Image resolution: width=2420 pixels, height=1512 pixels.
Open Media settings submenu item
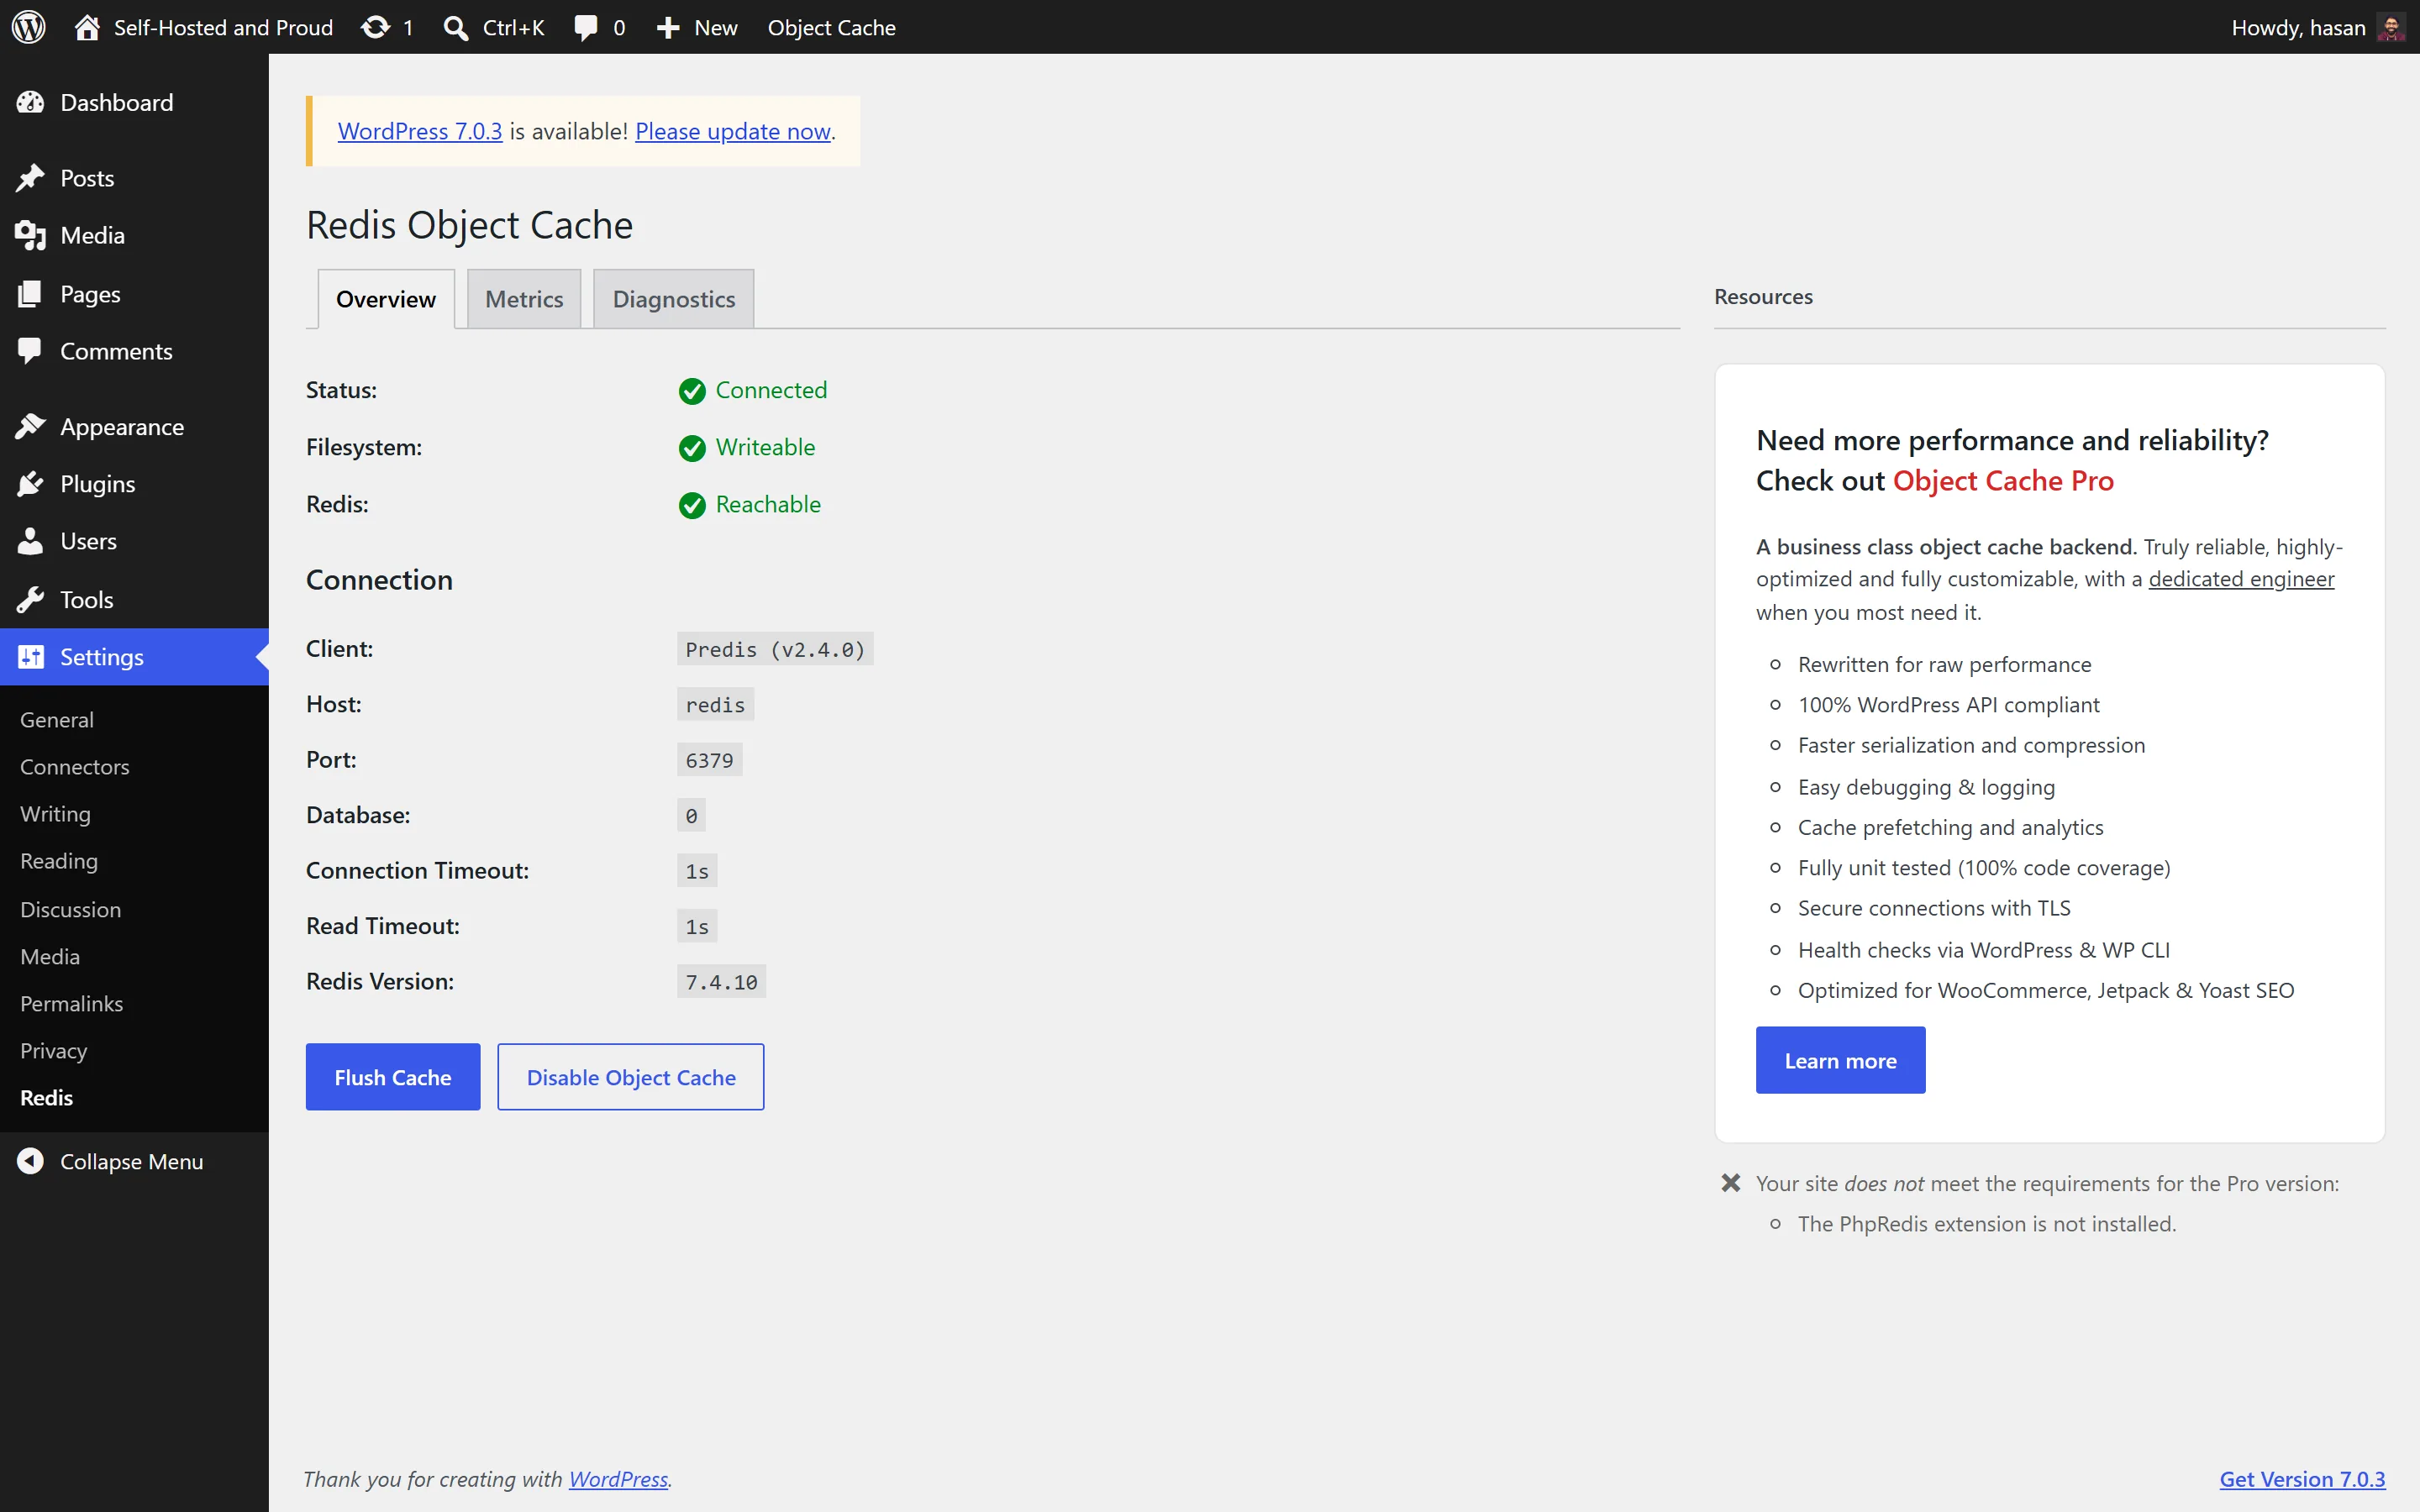[x=50, y=956]
